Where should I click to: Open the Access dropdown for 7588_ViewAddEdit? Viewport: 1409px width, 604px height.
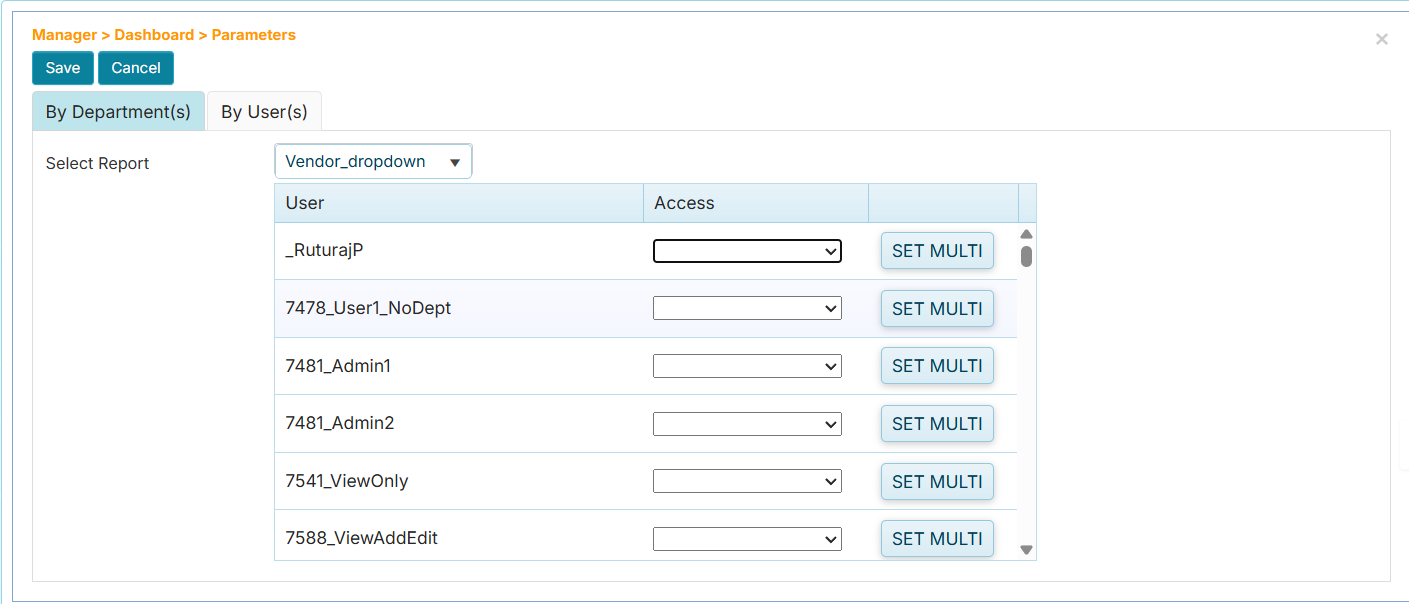click(746, 538)
